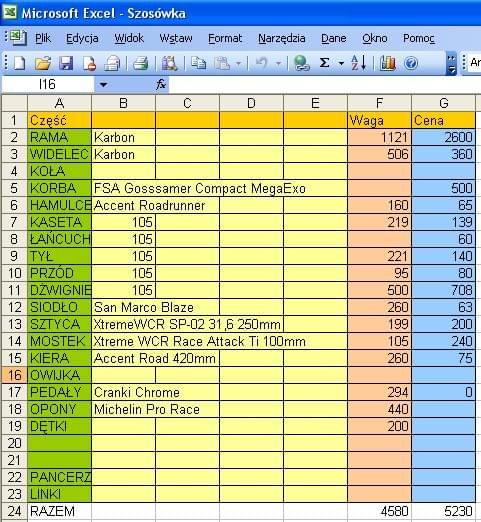Select the column F header

[379, 103]
